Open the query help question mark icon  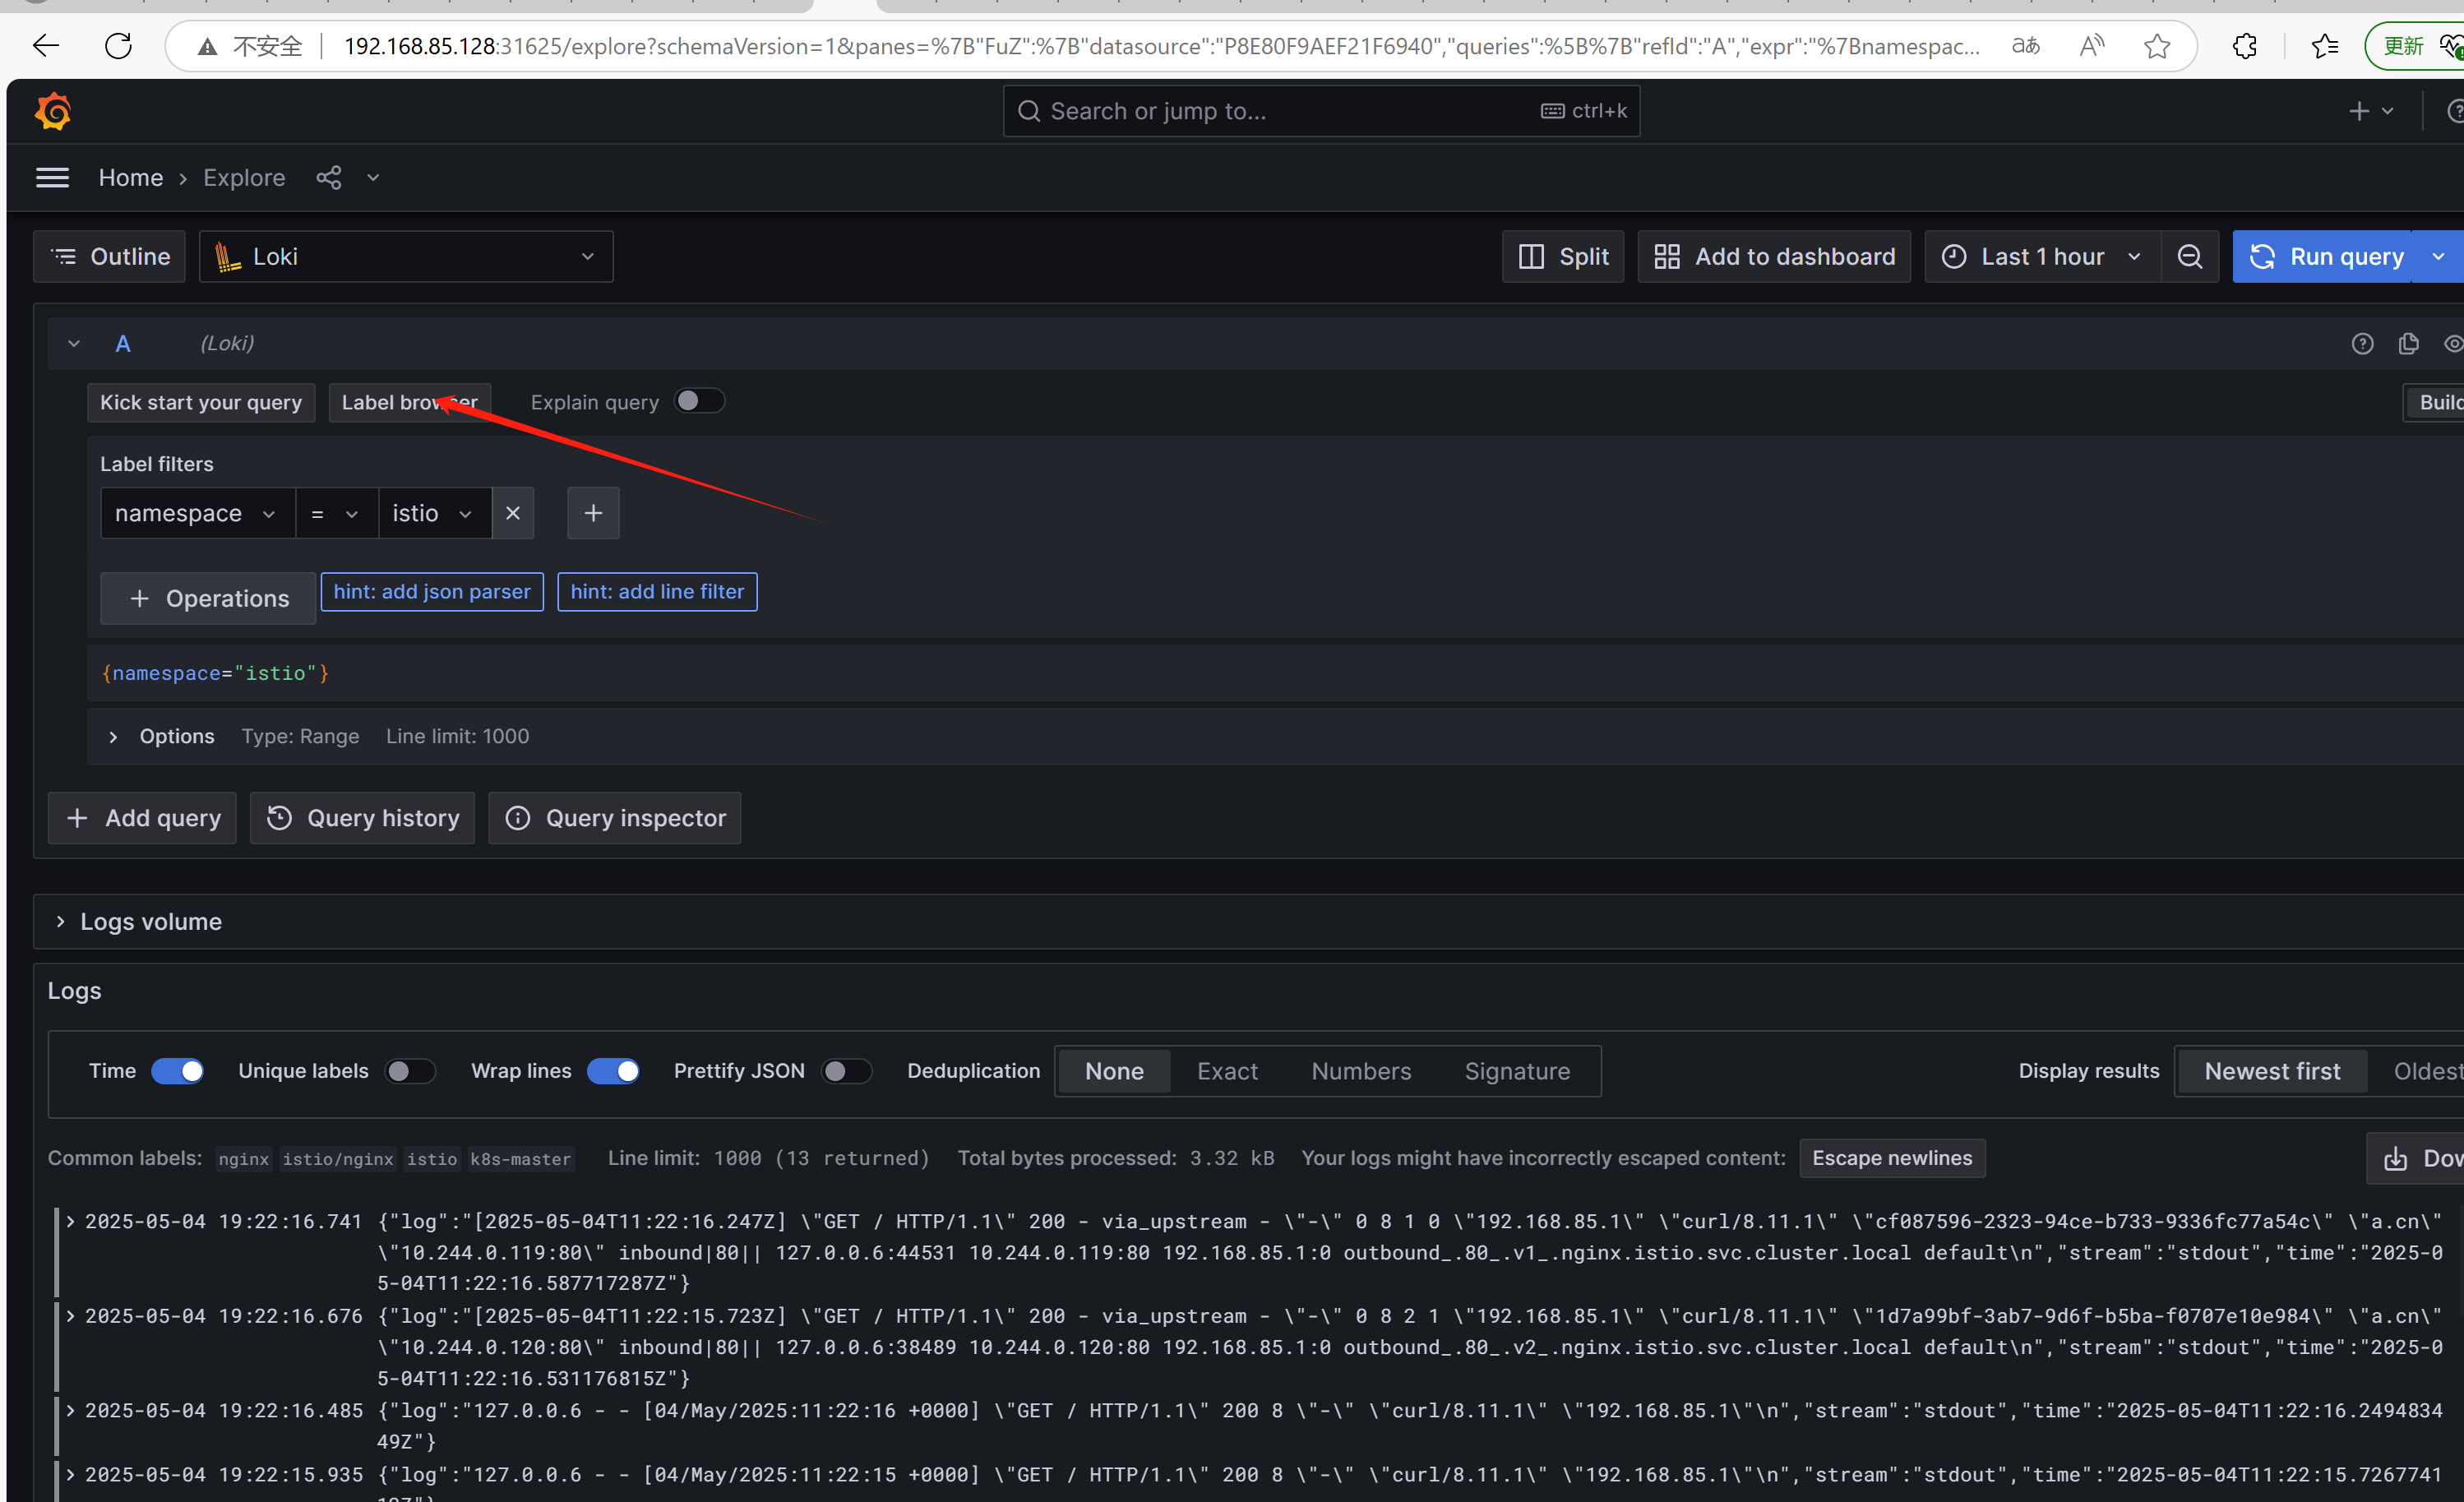pos(2362,344)
